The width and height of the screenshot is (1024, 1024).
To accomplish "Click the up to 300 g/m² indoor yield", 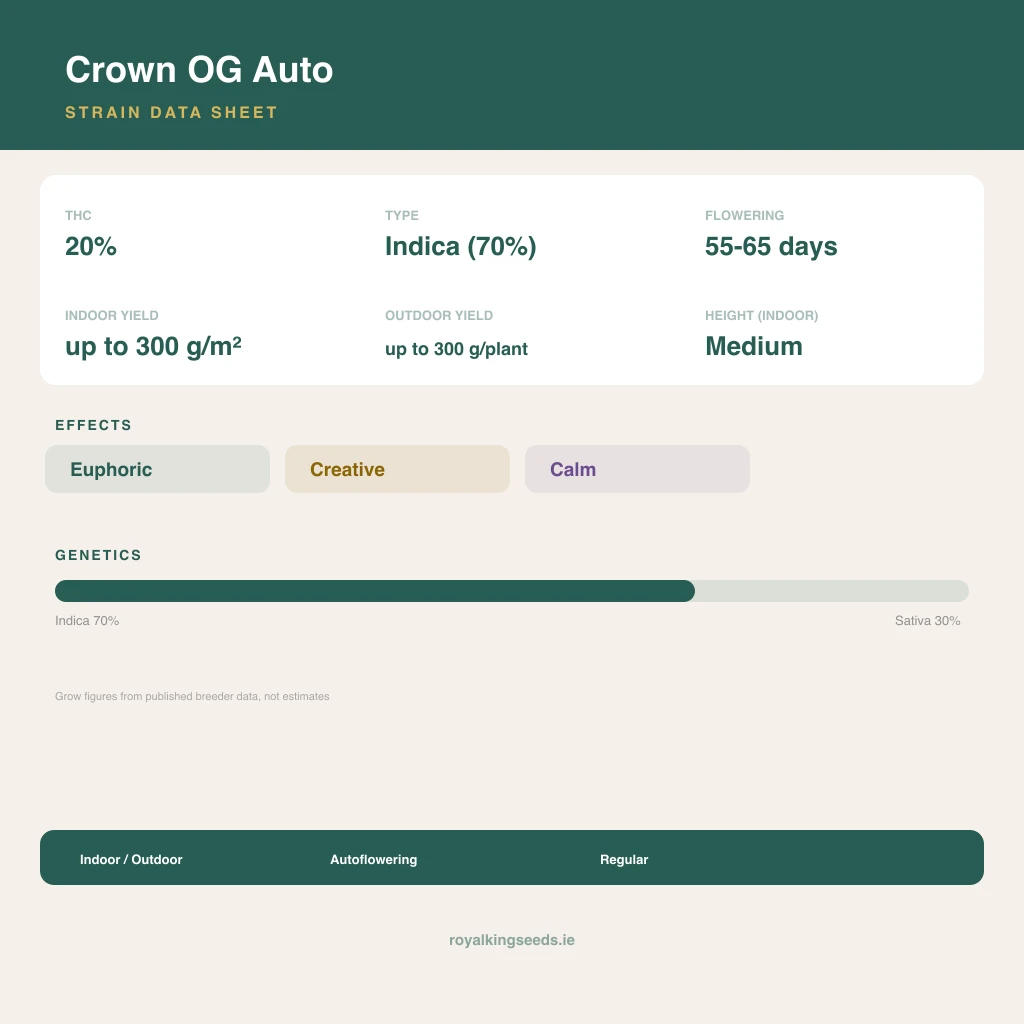I will [153, 346].
